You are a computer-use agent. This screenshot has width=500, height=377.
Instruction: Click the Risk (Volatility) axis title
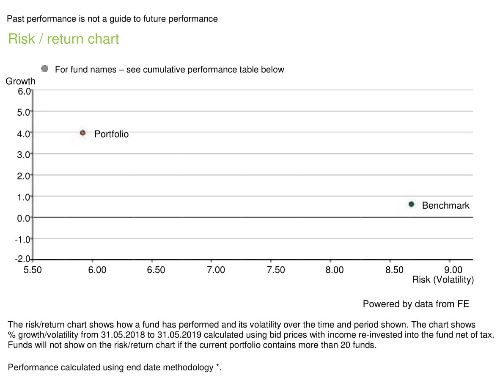click(443, 279)
